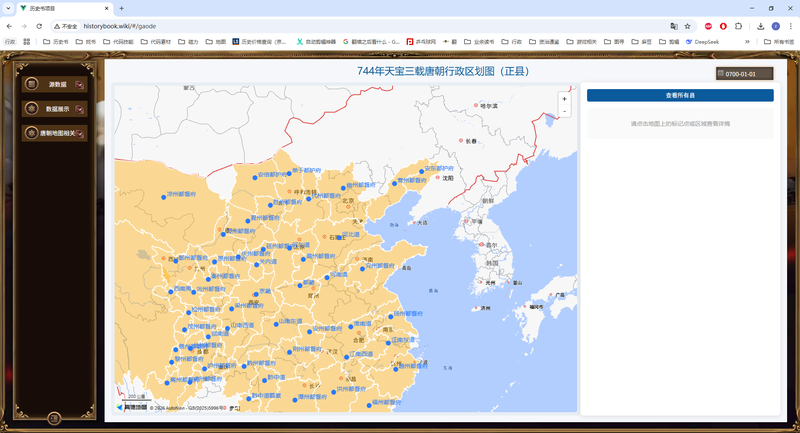Viewport: 800px width, 433px height.
Task: Reload the page using the refresh icon
Action: click(x=39, y=26)
